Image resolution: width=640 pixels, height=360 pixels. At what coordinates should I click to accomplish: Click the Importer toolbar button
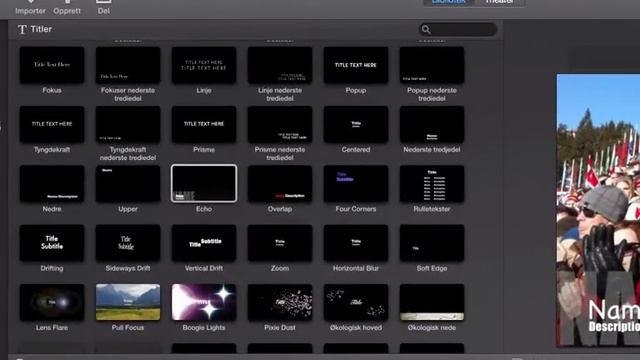point(30,8)
